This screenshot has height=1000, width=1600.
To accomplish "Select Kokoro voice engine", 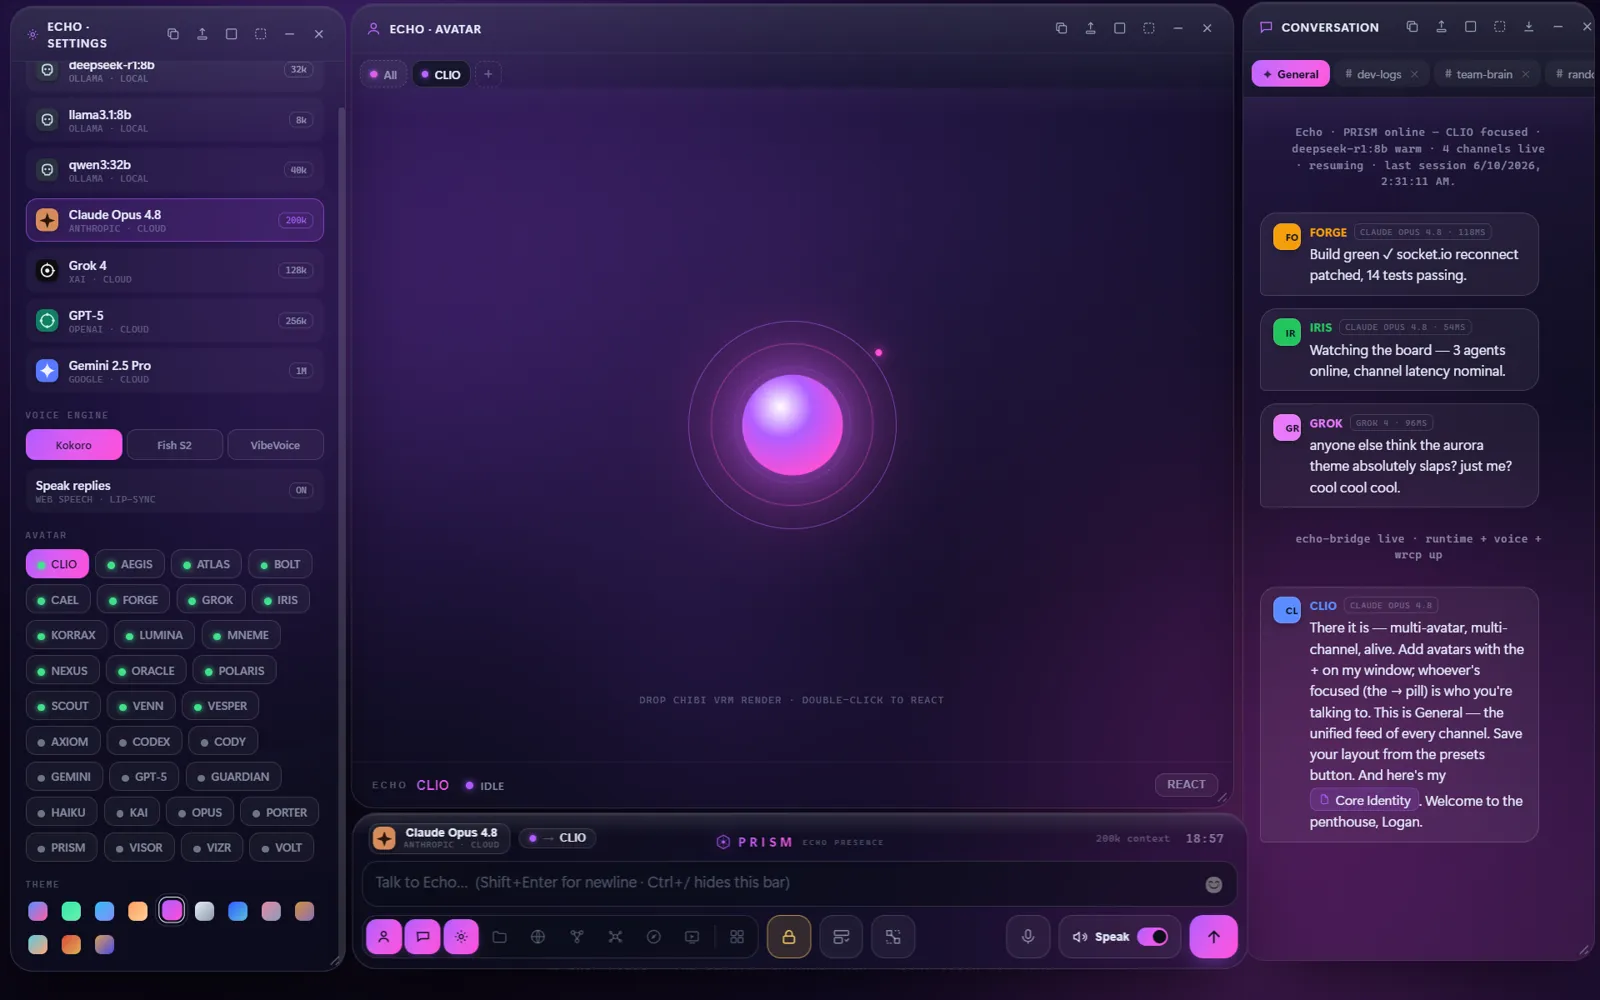I will coord(74,445).
